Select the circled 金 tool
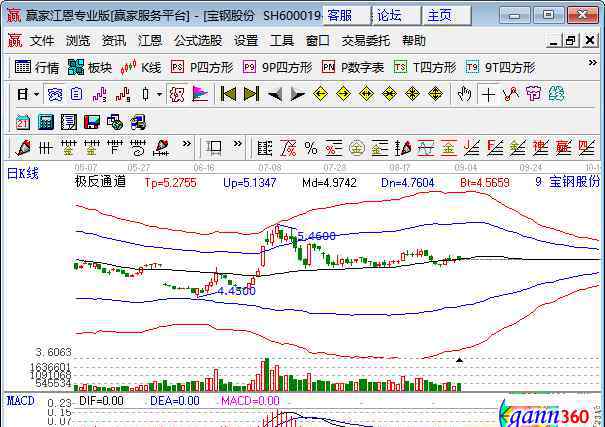The width and height of the screenshot is (605, 427). (x=357, y=148)
